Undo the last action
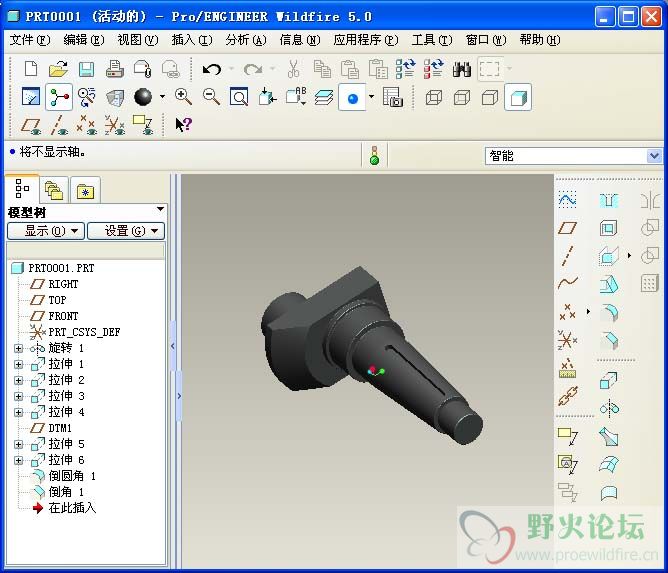 coord(212,69)
